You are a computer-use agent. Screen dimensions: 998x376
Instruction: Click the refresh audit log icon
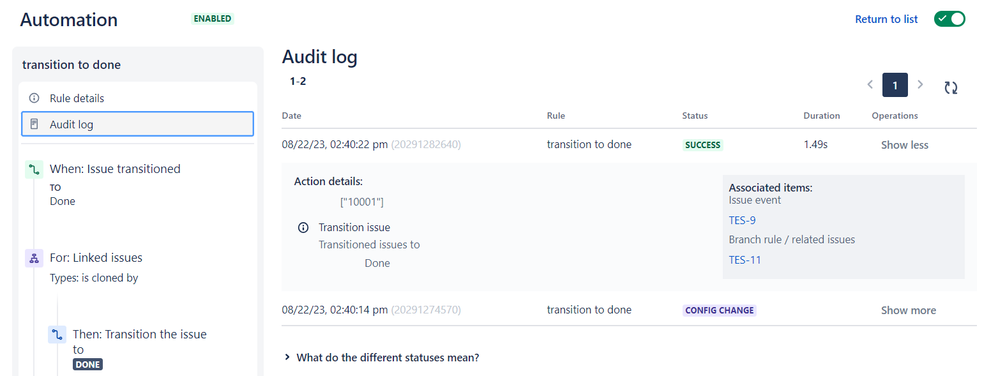pos(951,88)
